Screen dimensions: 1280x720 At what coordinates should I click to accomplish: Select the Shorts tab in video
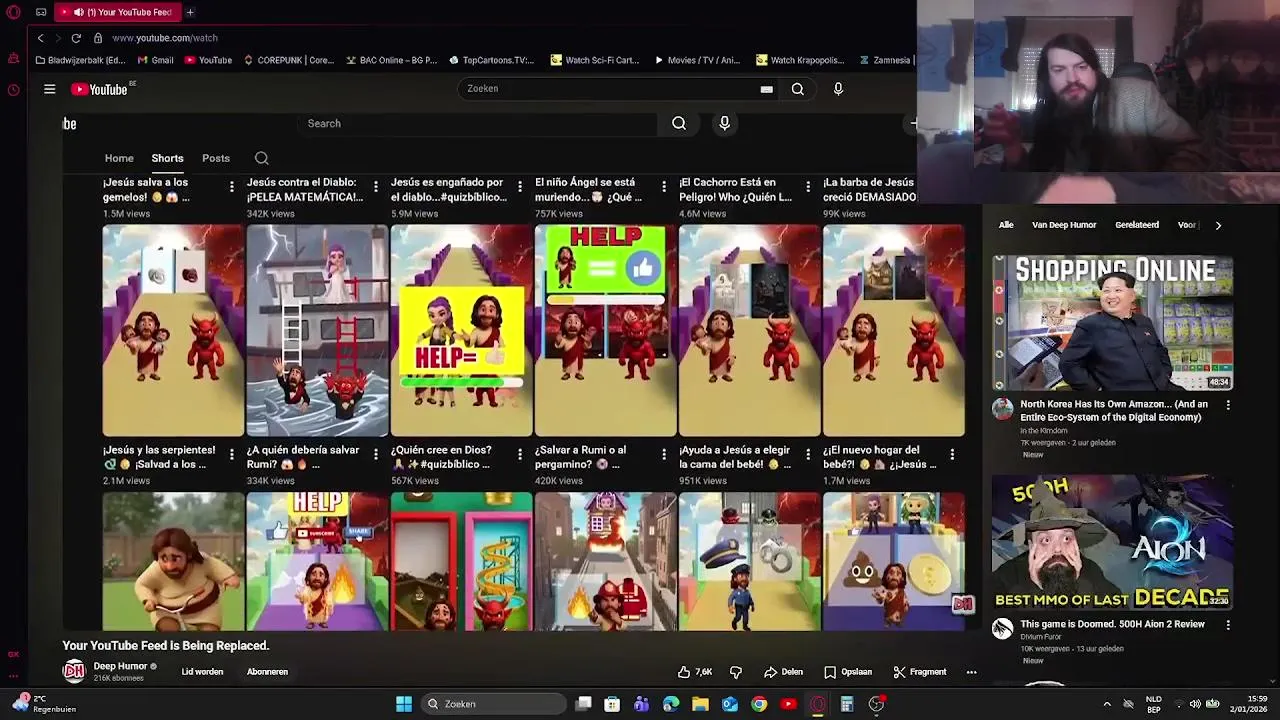click(167, 158)
